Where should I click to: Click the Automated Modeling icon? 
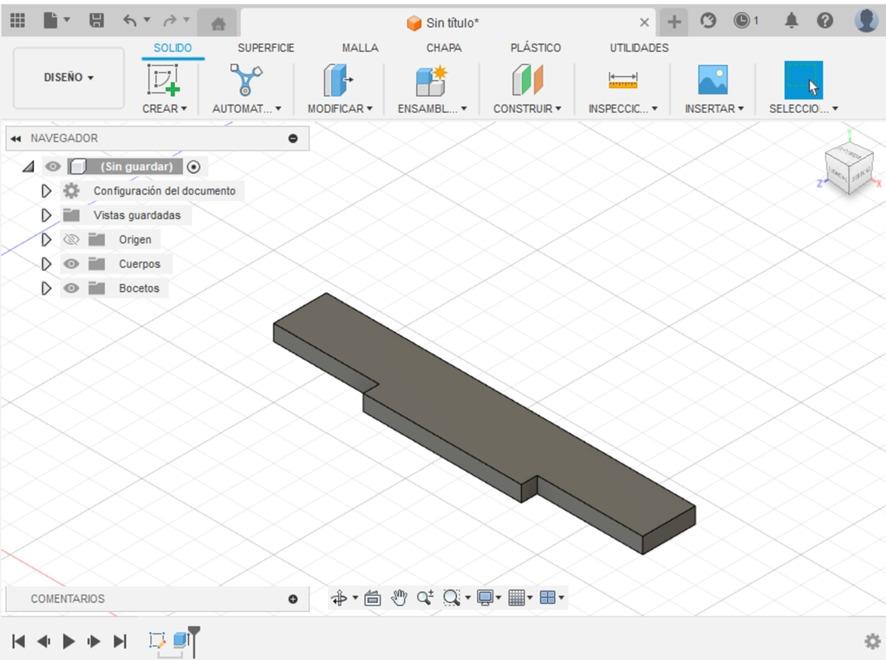point(246,80)
